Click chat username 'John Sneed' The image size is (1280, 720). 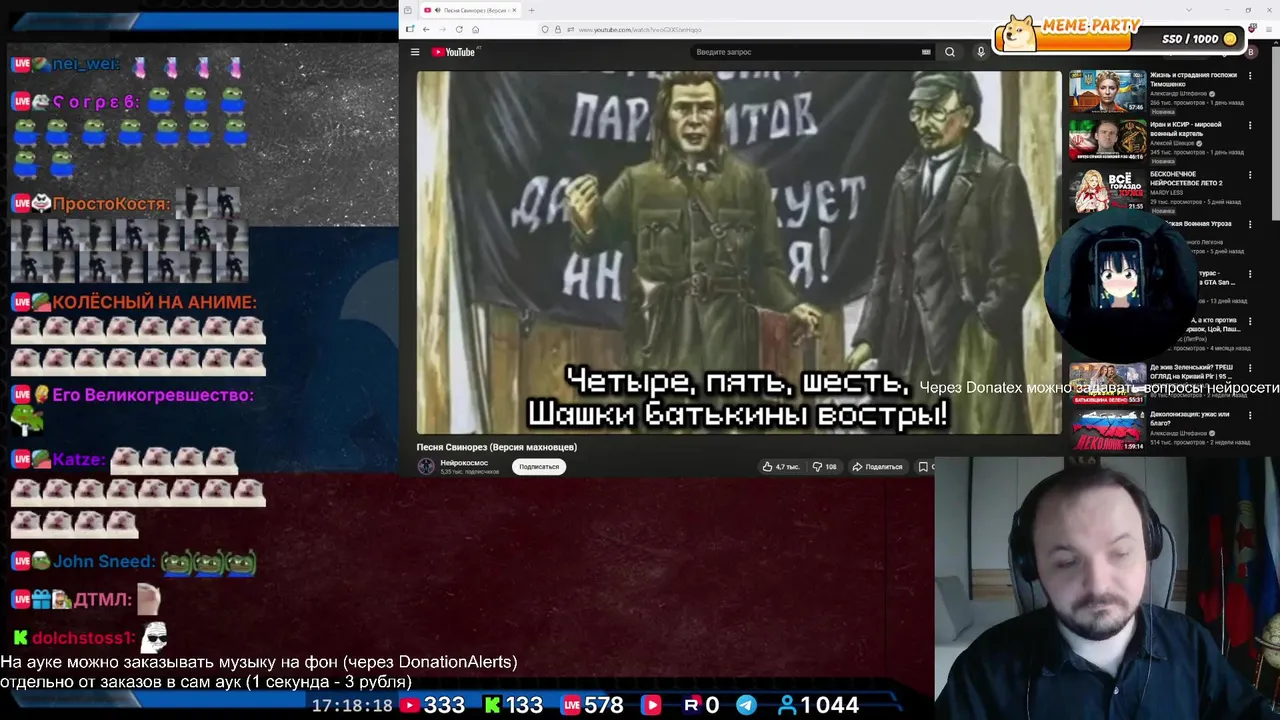(104, 562)
